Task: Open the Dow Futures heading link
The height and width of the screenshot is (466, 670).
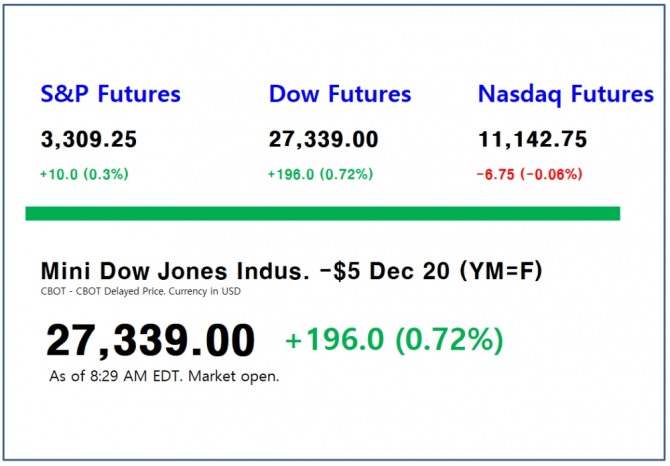Action: [x=340, y=95]
